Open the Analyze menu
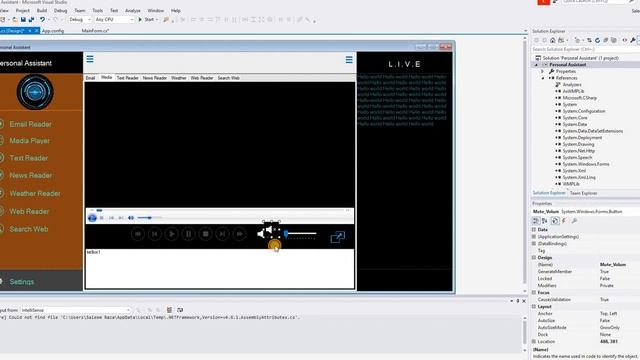 [133, 11]
